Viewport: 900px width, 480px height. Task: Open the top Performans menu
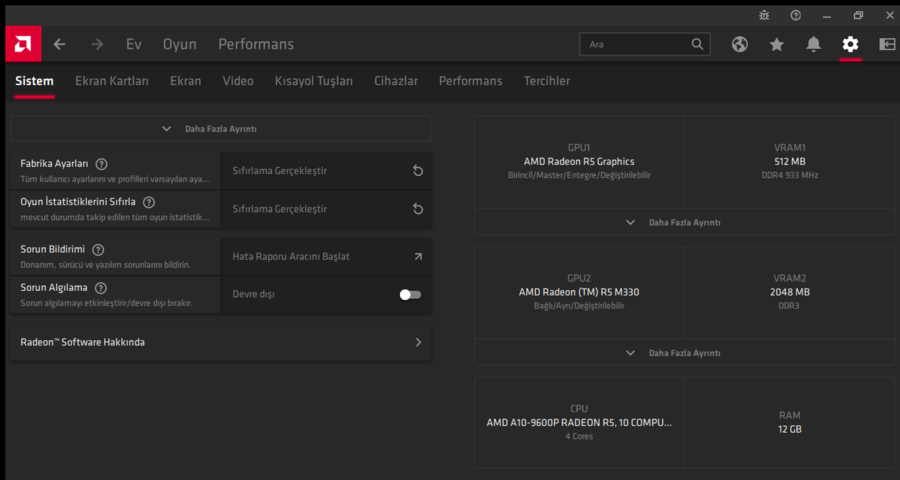click(x=256, y=44)
